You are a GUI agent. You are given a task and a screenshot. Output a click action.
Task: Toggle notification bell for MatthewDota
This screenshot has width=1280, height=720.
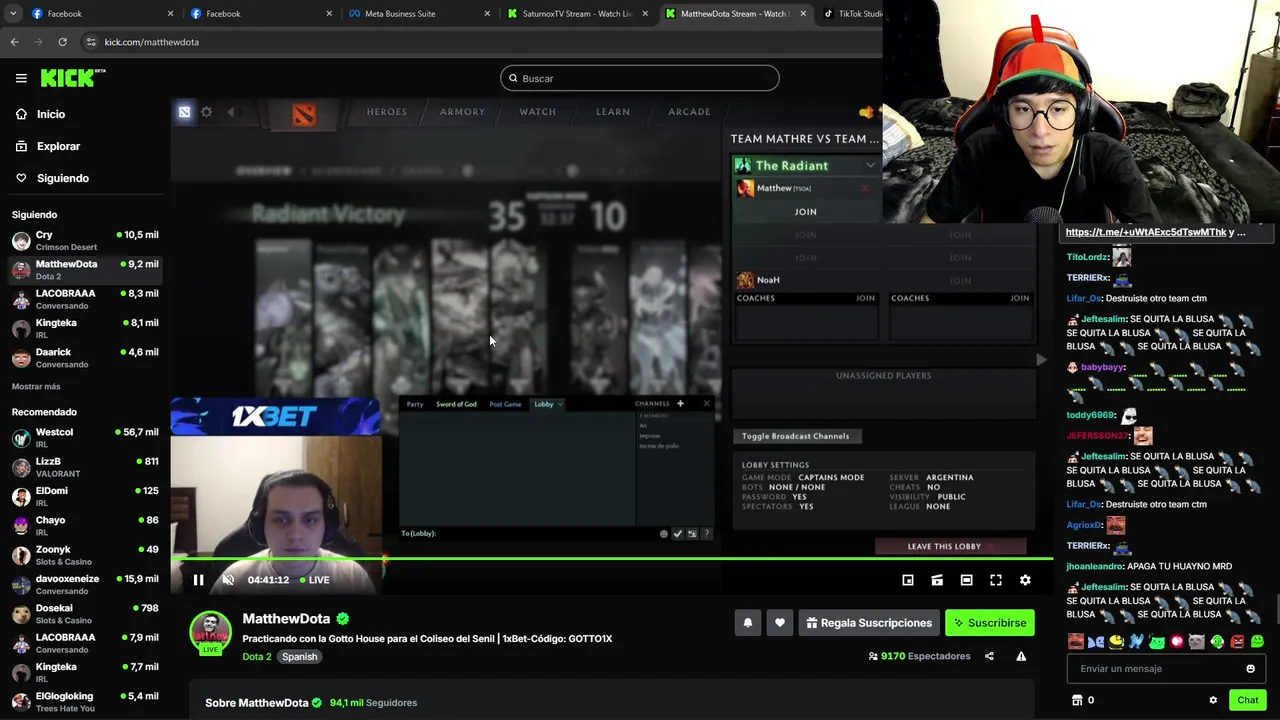747,623
